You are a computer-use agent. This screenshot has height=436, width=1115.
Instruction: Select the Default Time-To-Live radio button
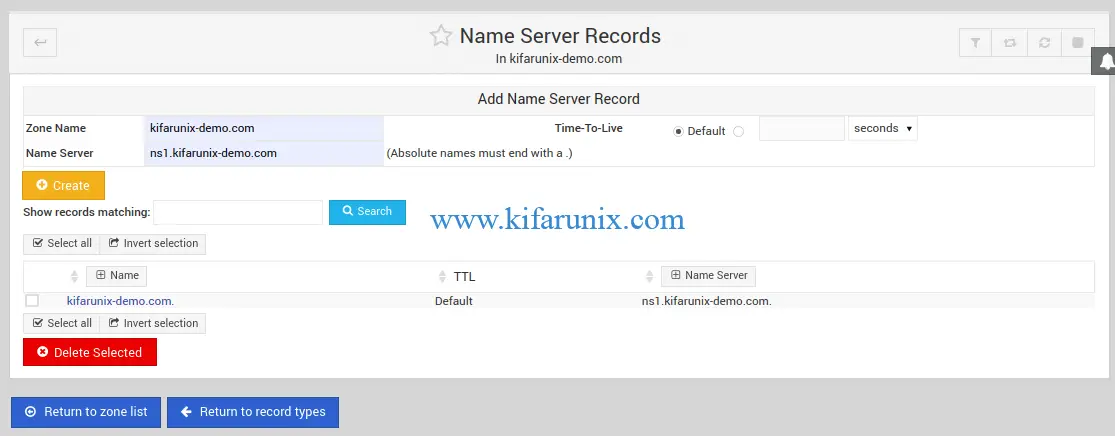678,130
